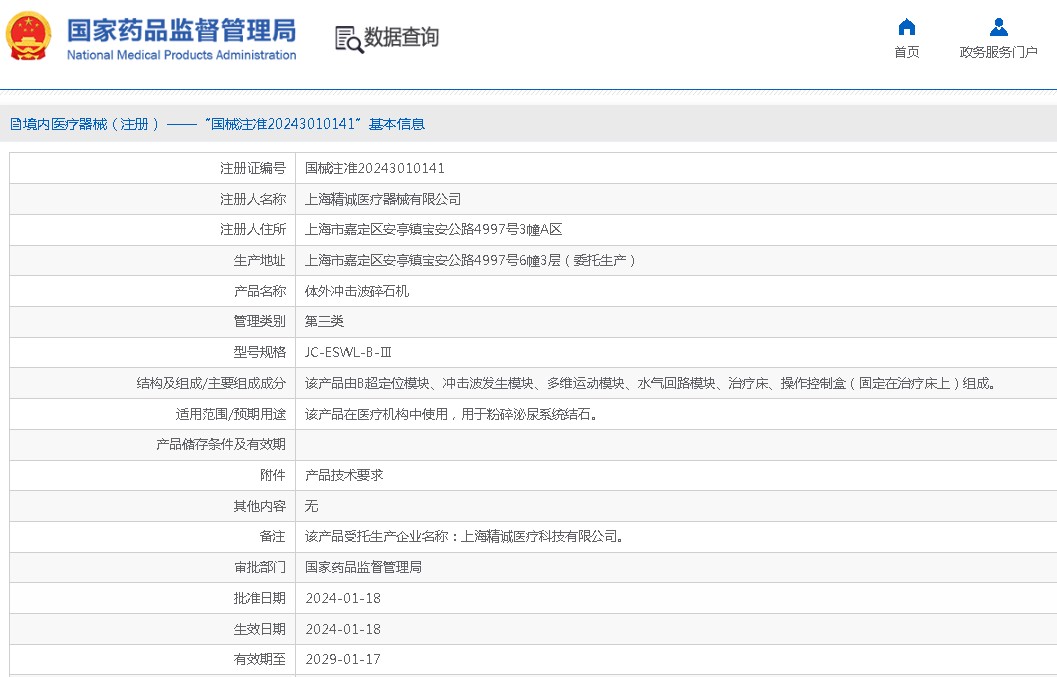1057x677 pixels.
Task: Click intended use text 用于粉碎泌尿系统结石
Action: click(529, 414)
